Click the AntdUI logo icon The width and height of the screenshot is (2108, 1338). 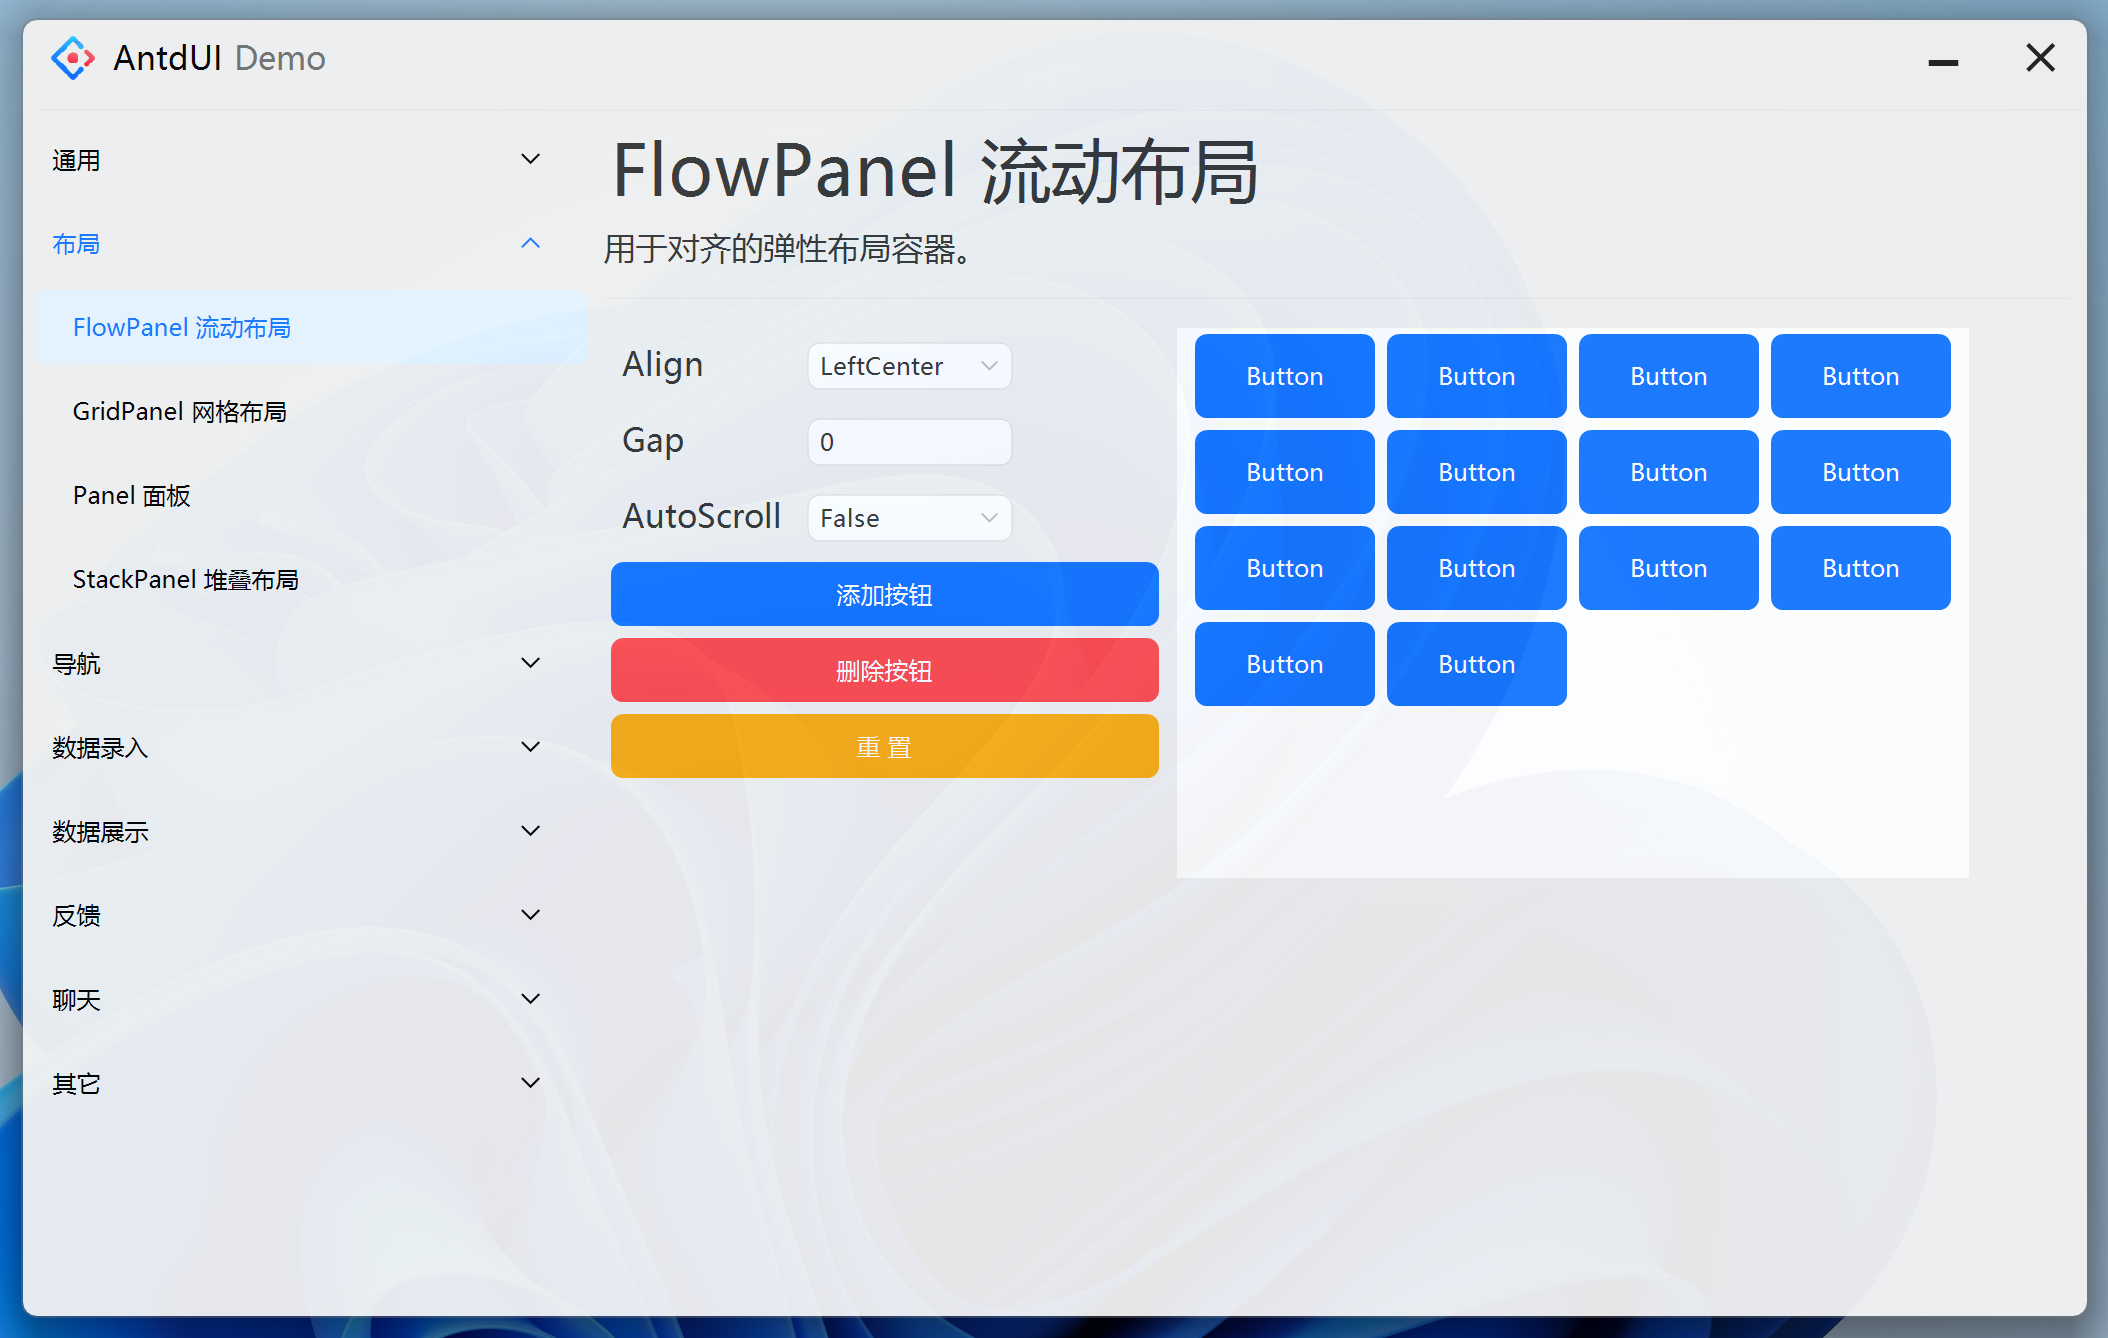click(73, 58)
